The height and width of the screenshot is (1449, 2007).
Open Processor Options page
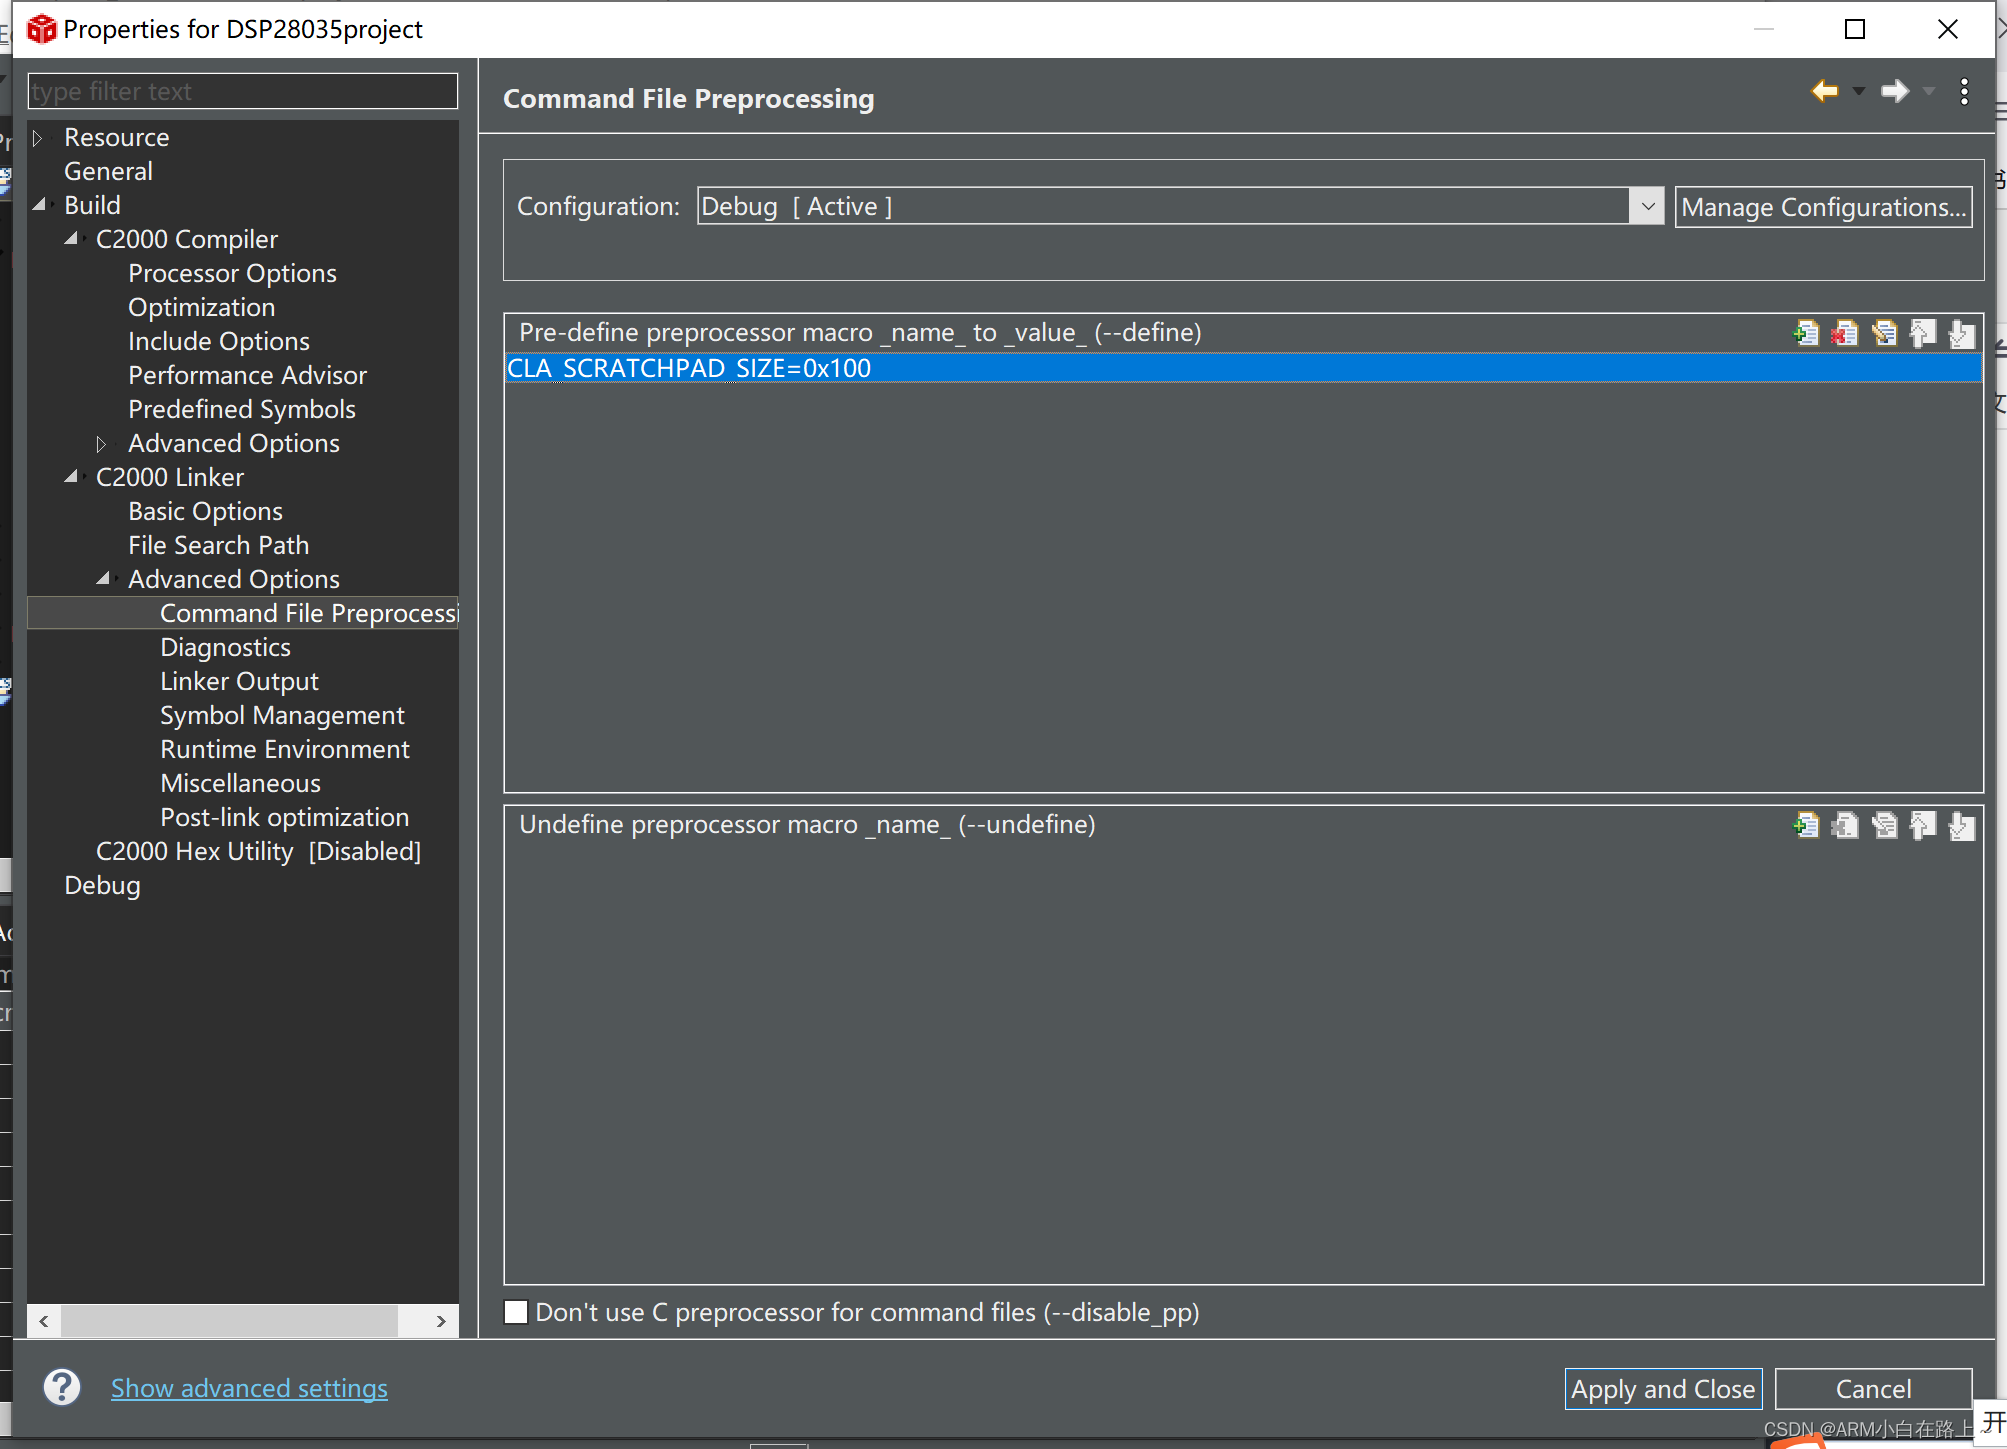point(232,273)
